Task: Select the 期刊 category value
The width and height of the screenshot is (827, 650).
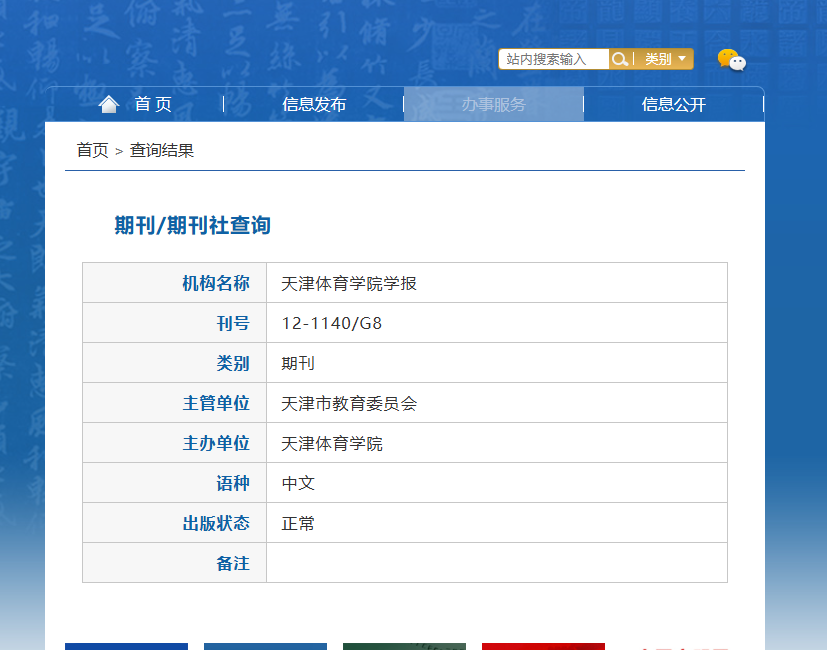Action: pos(298,363)
